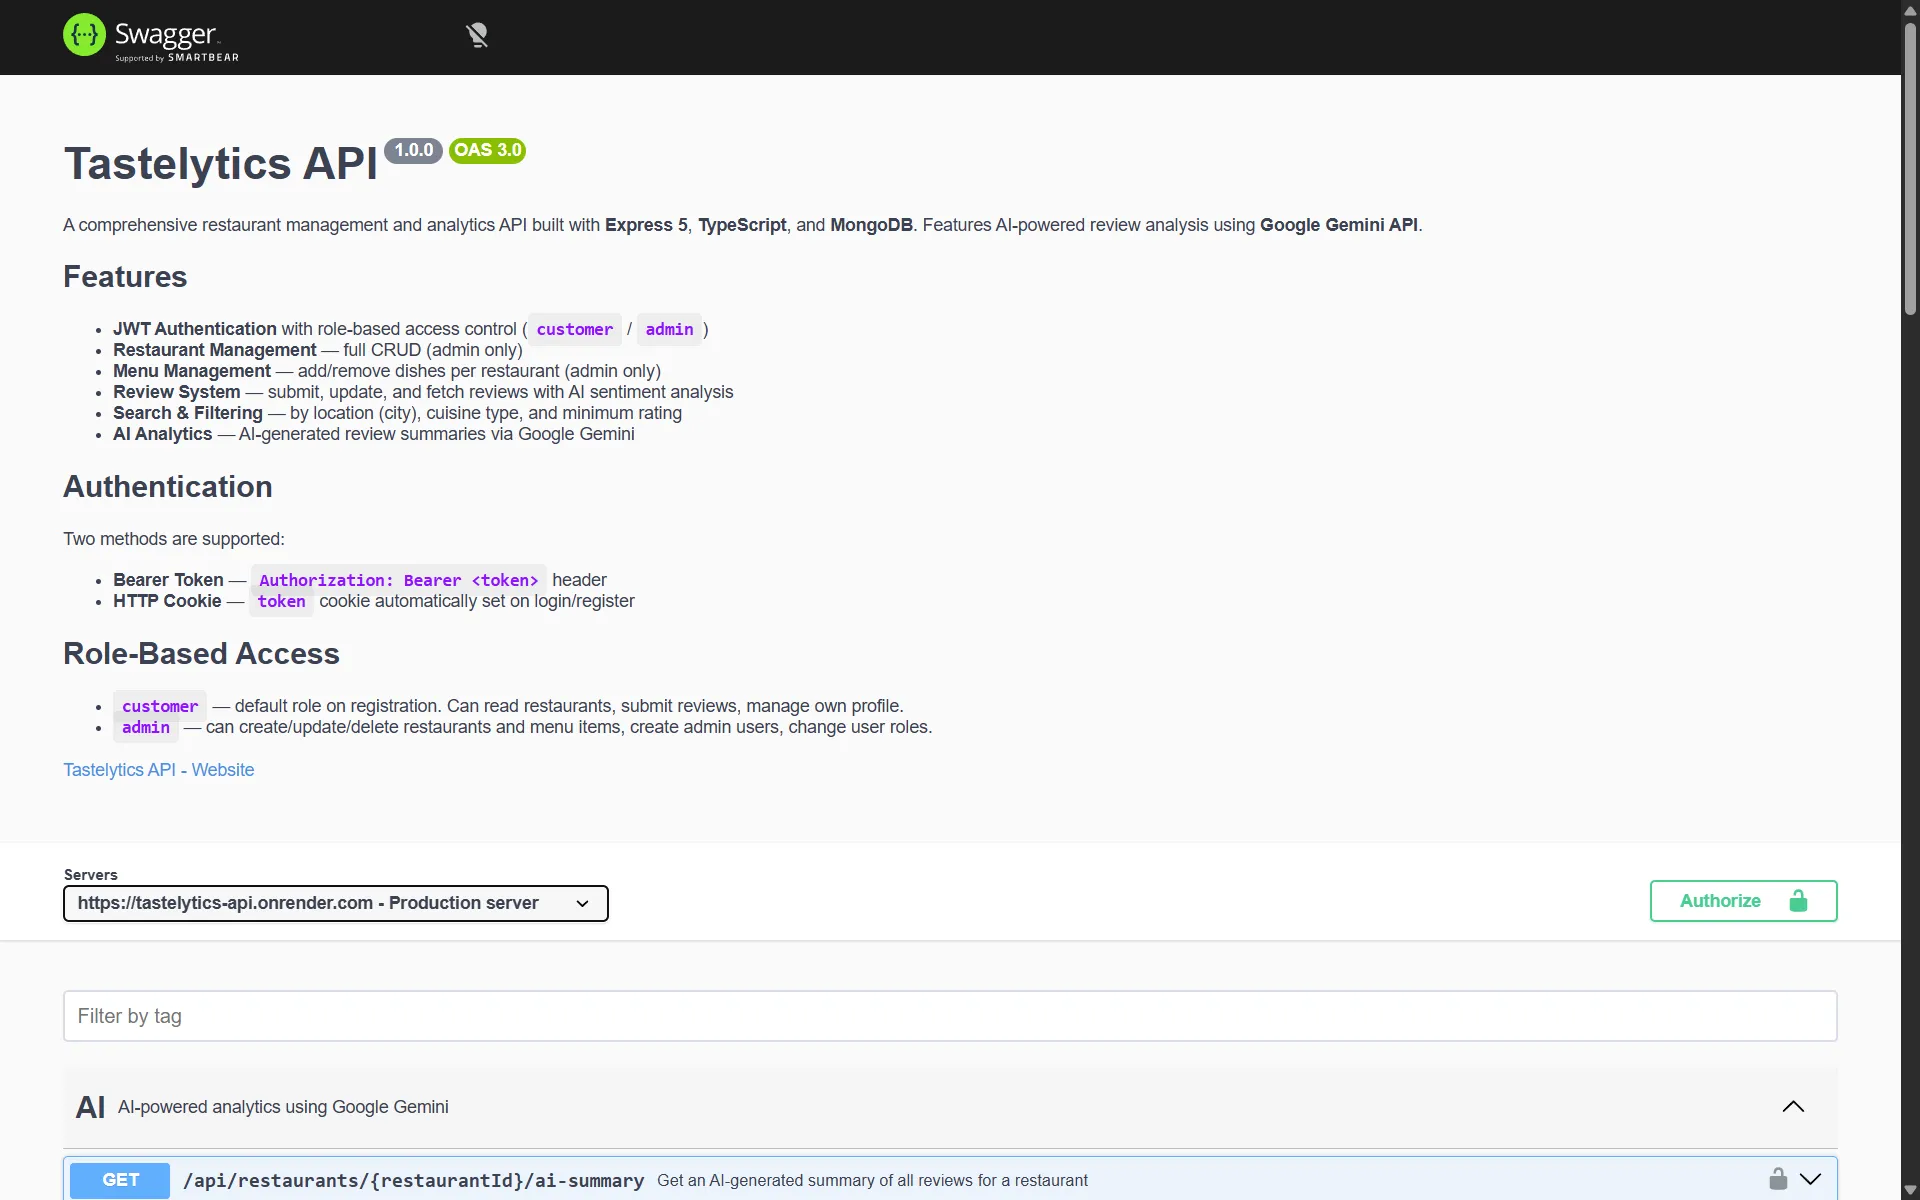The height and width of the screenshot is (1200, 1920).
Task: Click 'customer' code in Role-Based Access
Action: point(160,706)
